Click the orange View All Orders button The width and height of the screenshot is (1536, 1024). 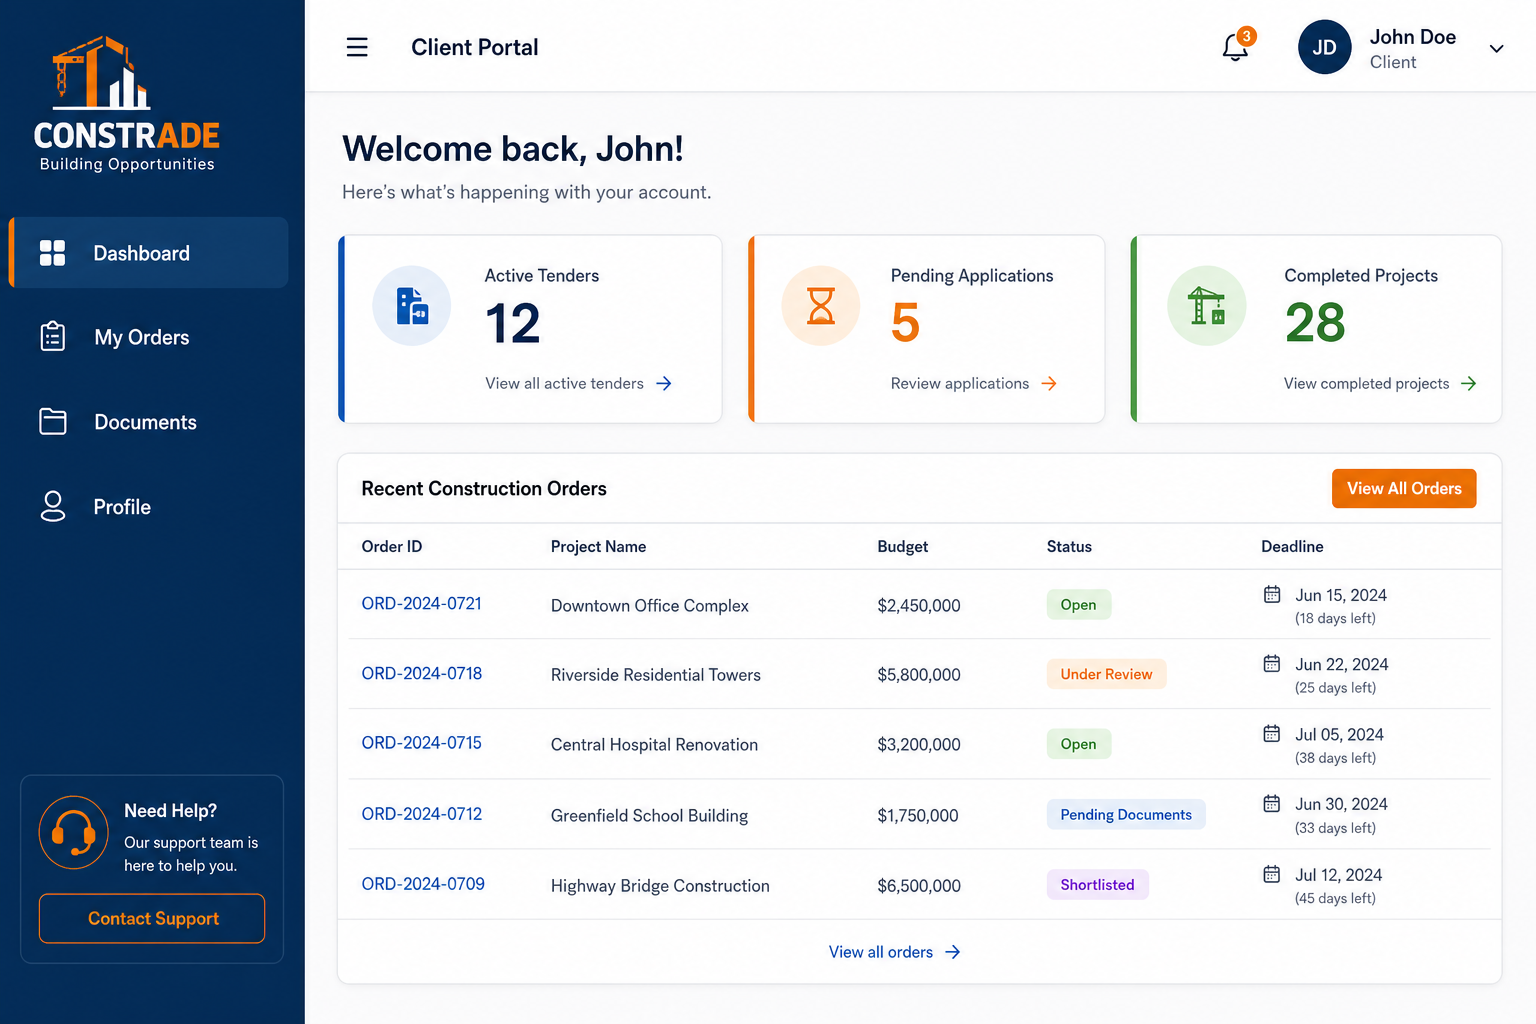(x=1404, y=488)
